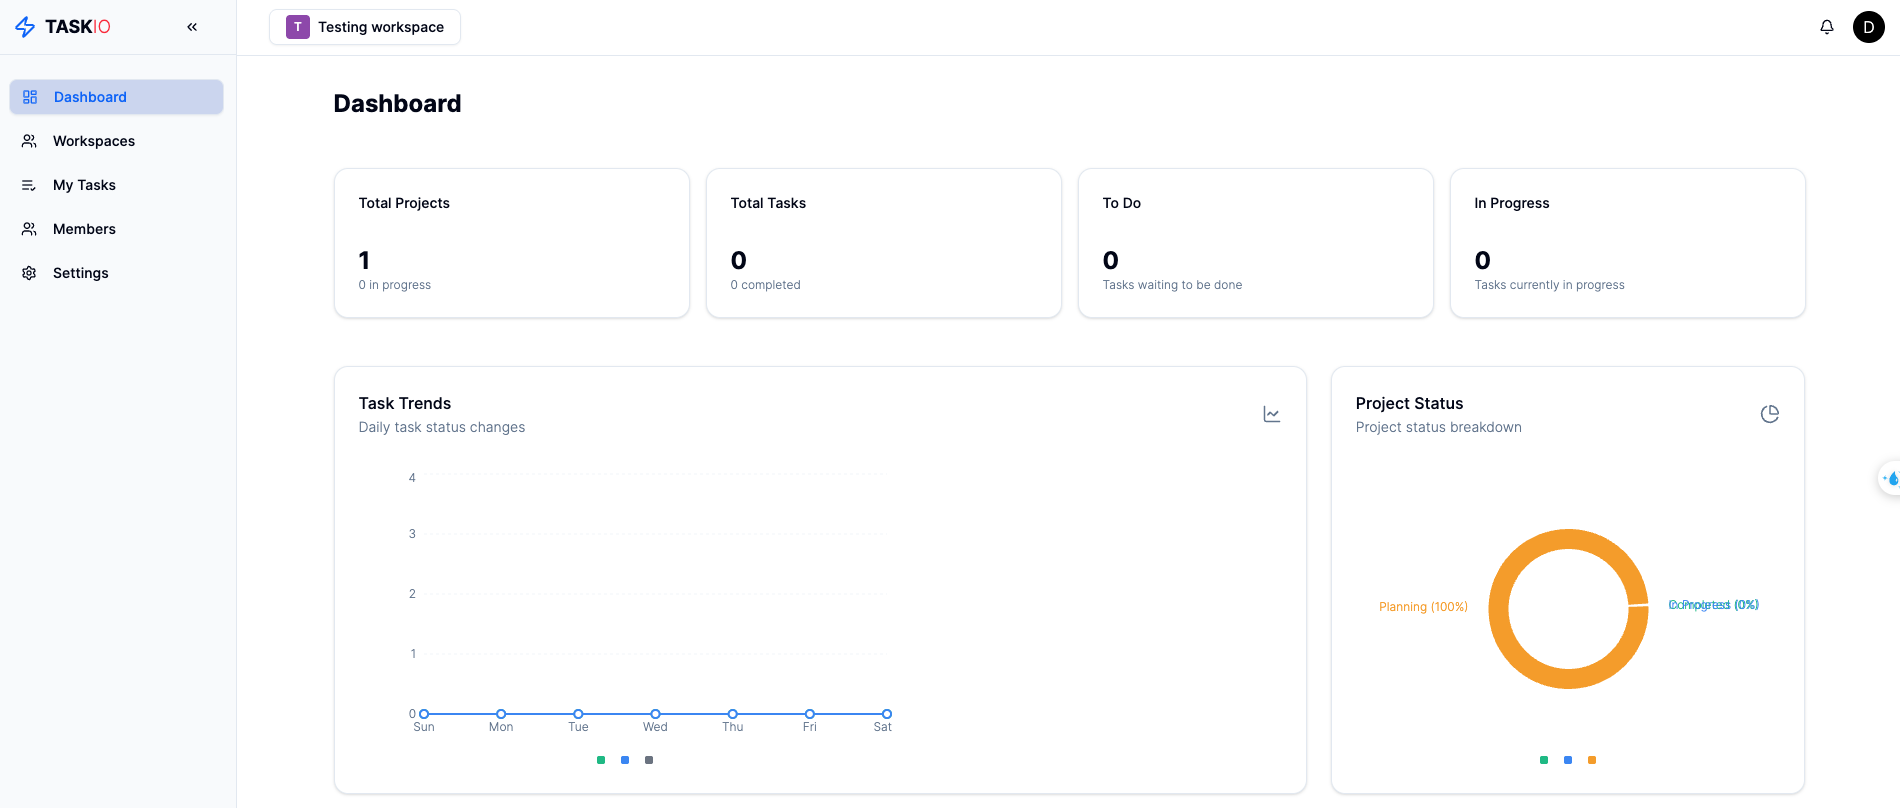The width and height of the screenshot is (1900, 808).
Task: Collapse the sidebar with the double chevron
Action: tap(192, 27)
